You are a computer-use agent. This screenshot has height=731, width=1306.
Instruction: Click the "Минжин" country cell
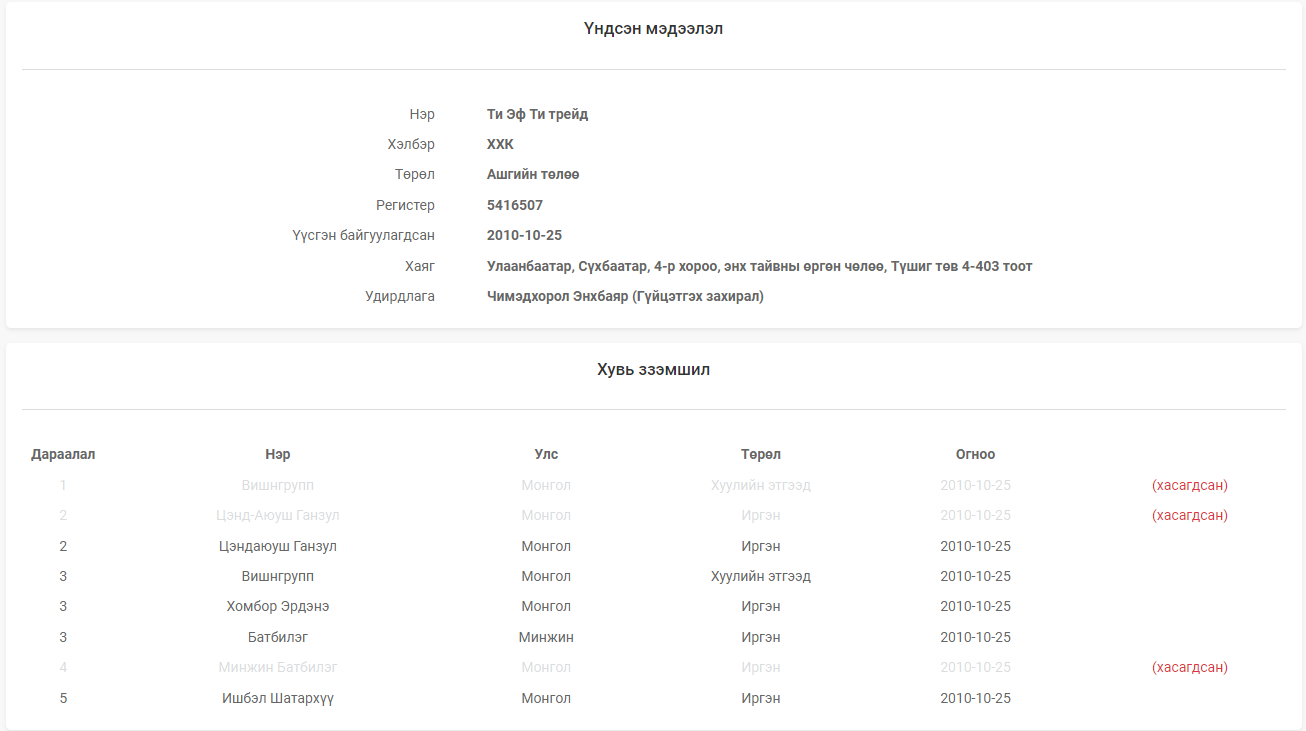coord(546,637)
